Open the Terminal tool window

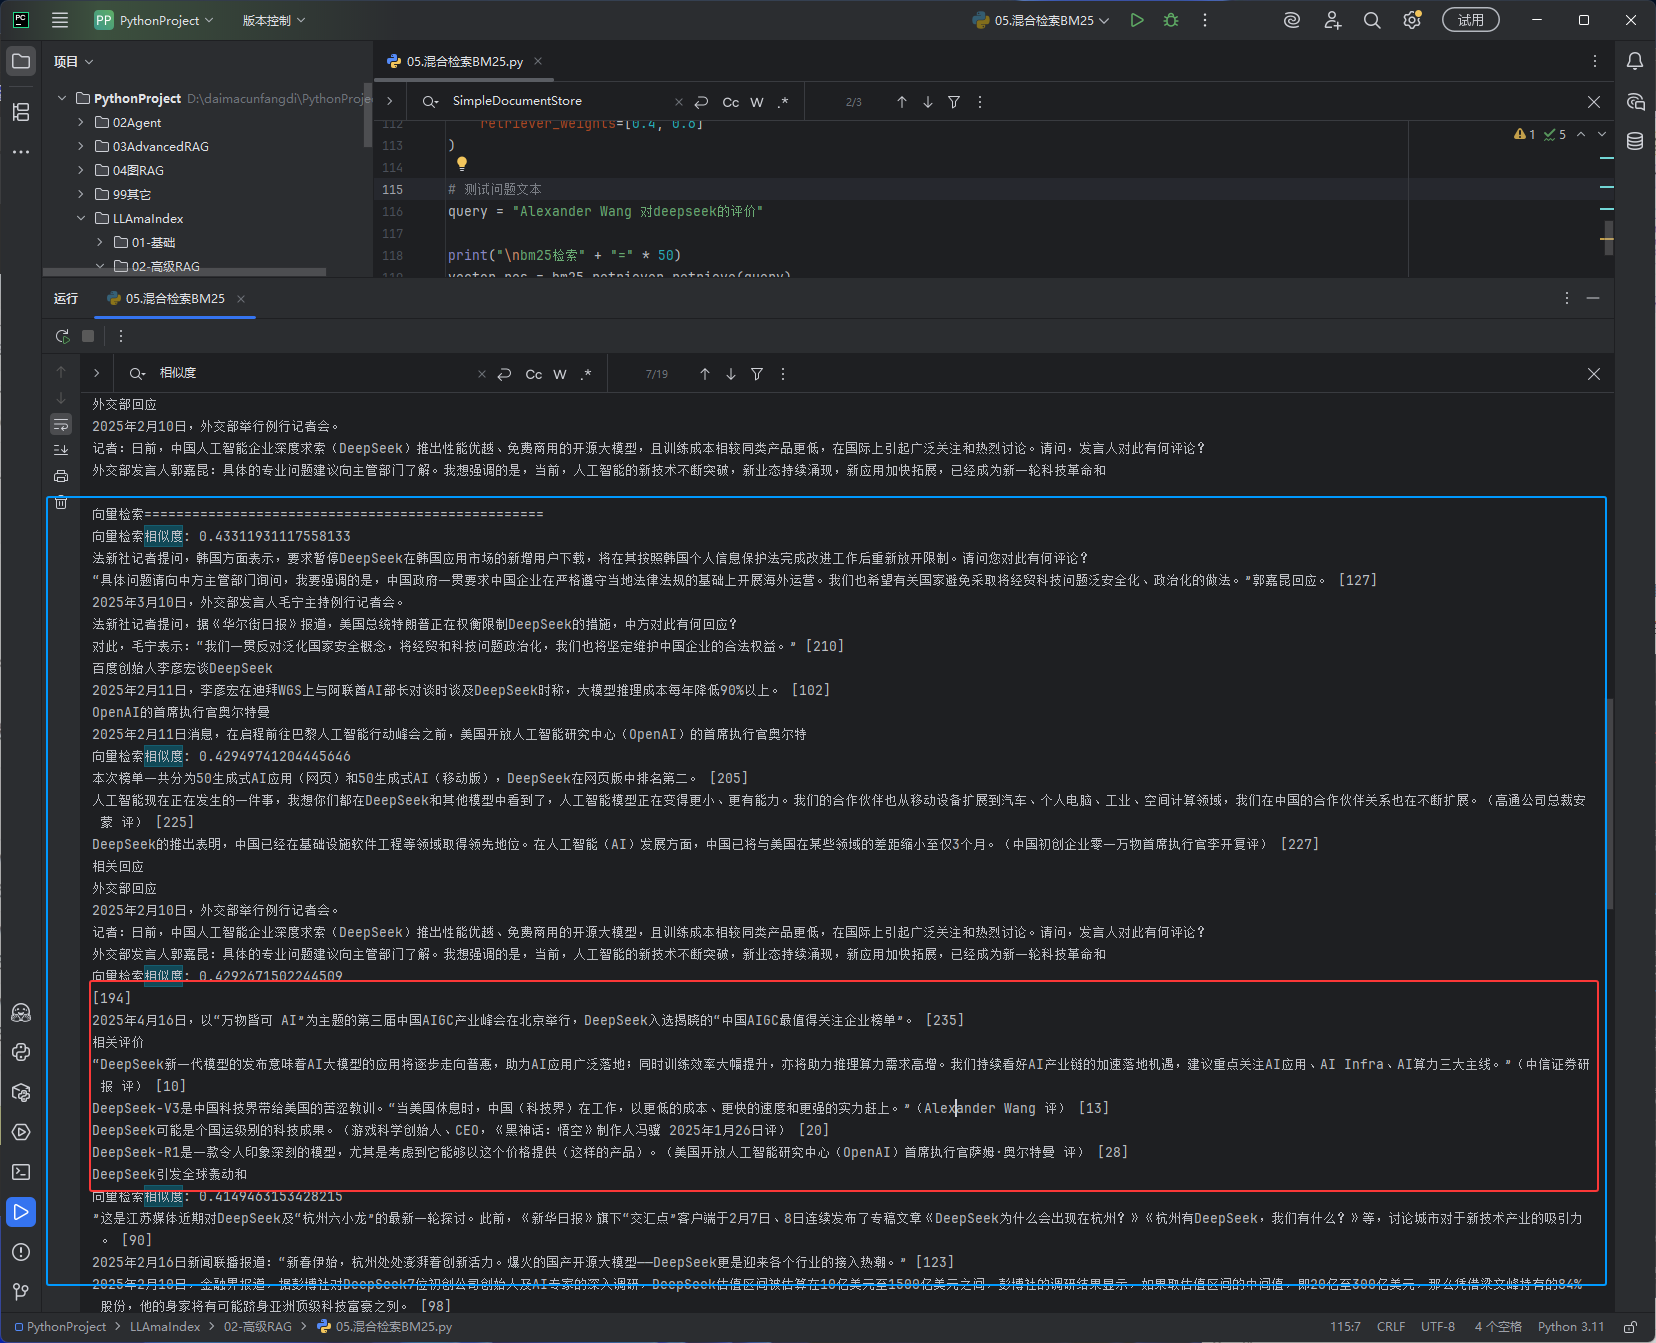coord(21,1172)
